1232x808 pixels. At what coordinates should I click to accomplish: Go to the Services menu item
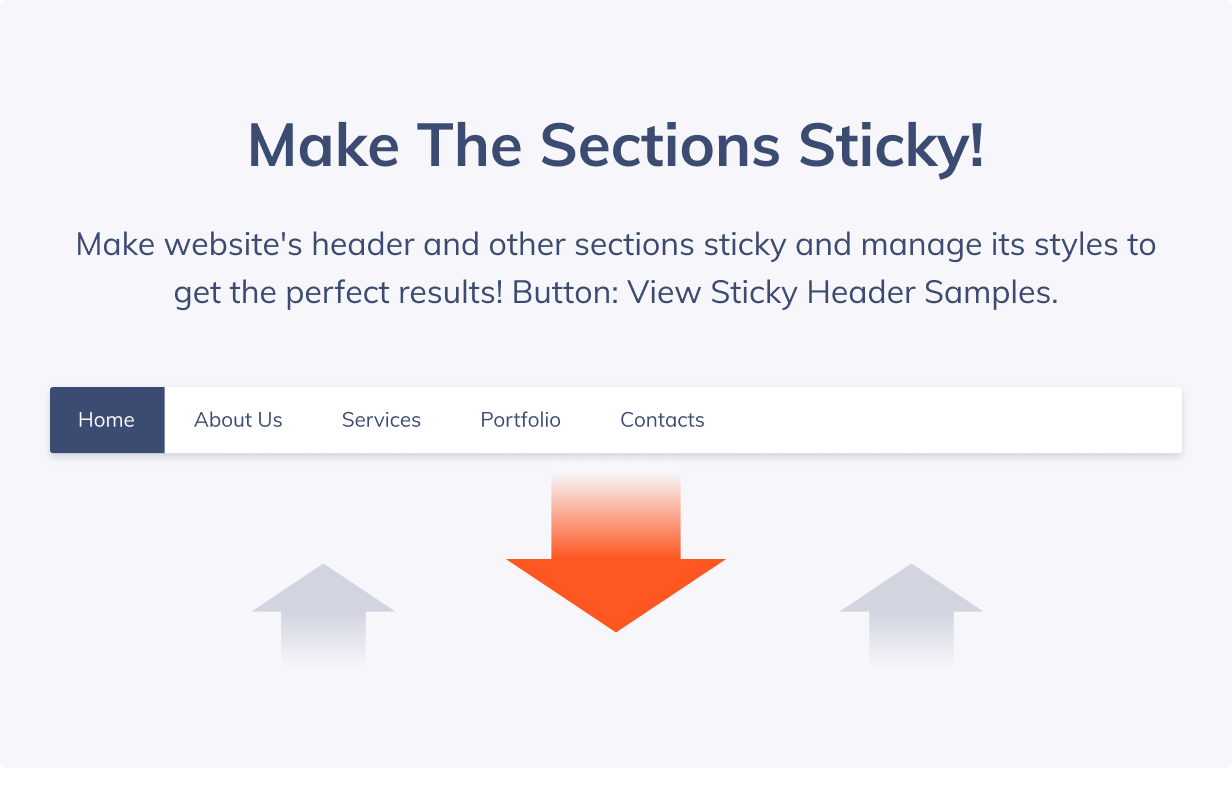[x=381, y=420]
